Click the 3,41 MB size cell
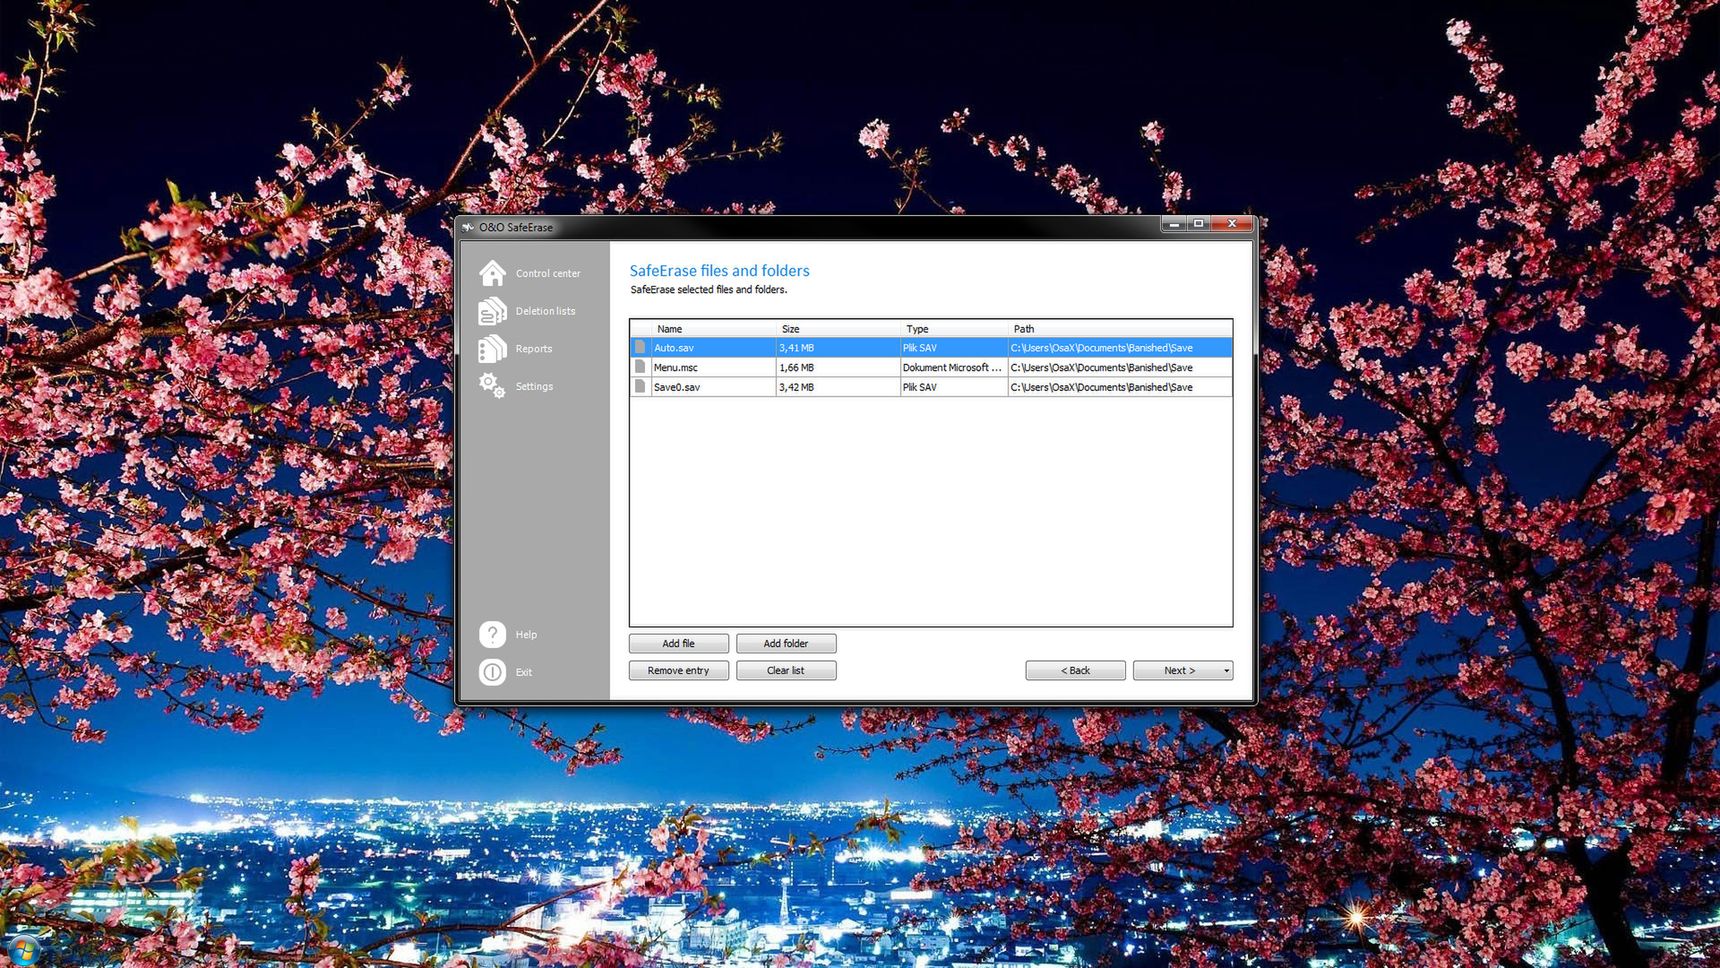The width and height of the screenshot is (1720, 968). coord(838,348)
